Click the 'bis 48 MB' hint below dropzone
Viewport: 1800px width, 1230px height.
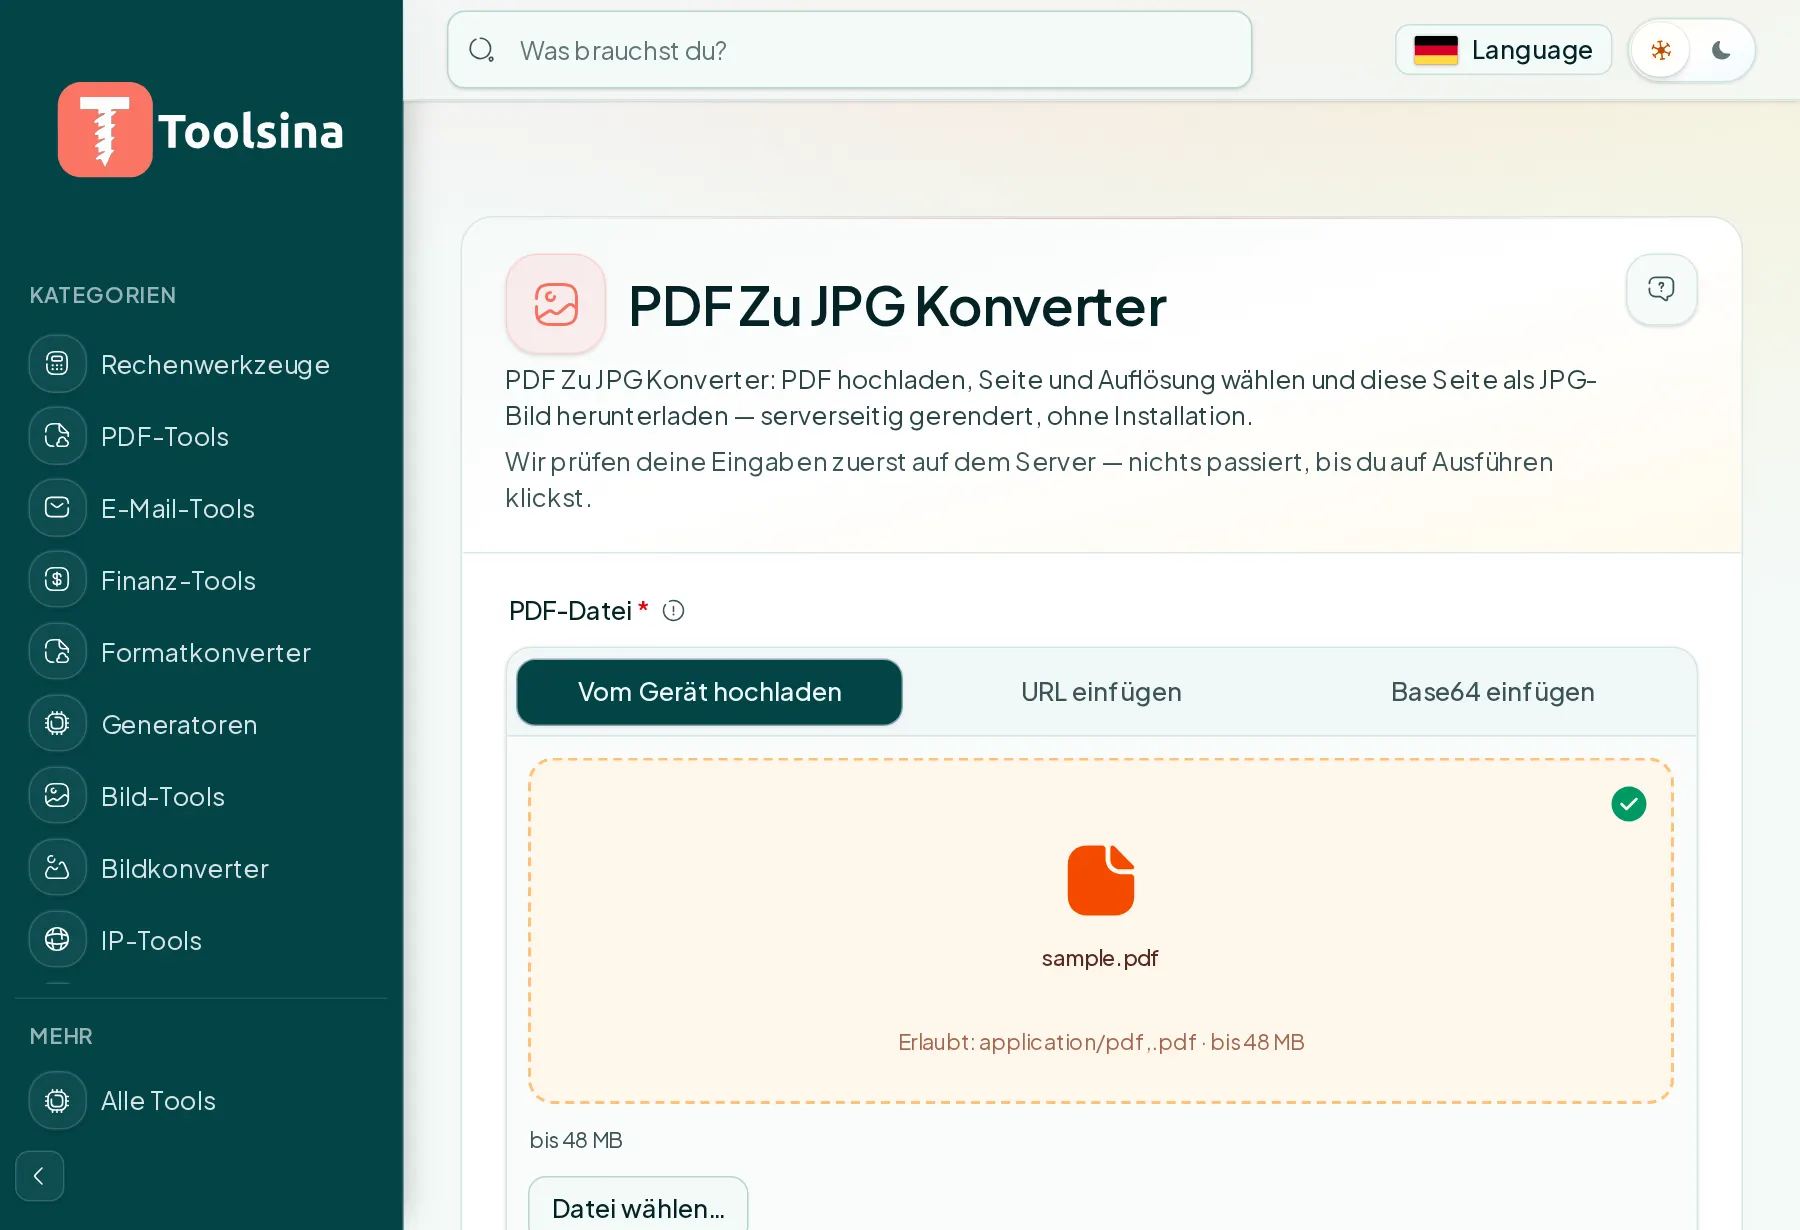click(x=576, y=1140)
